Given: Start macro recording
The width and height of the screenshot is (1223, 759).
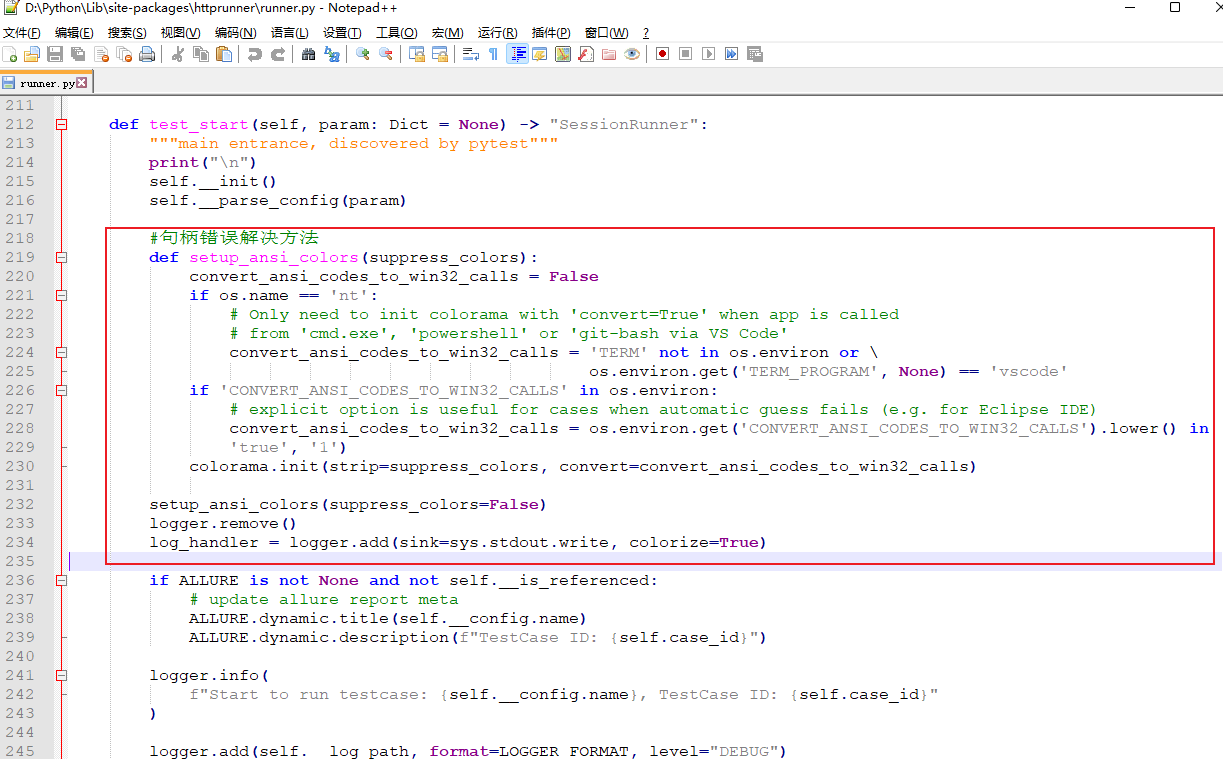Looking at the screenshot, I should click(x=663, y=54).
